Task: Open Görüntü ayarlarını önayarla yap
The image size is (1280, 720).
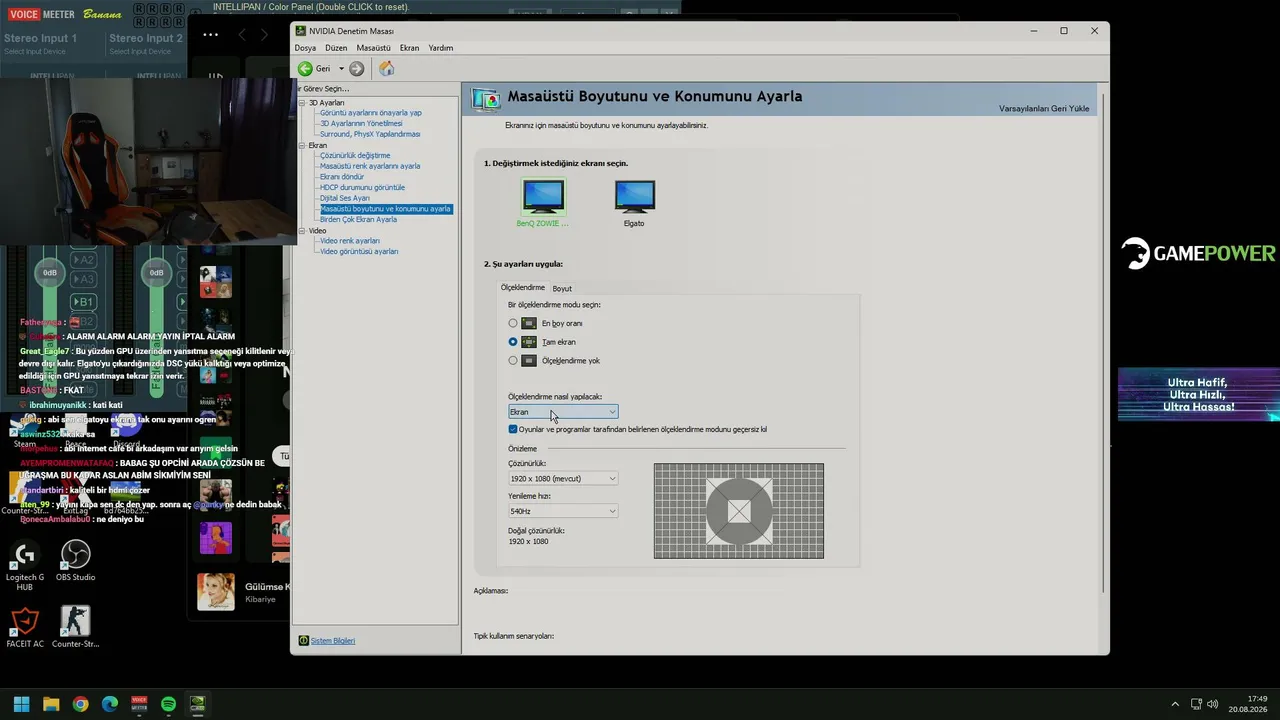Action: (x=370, y=113)
